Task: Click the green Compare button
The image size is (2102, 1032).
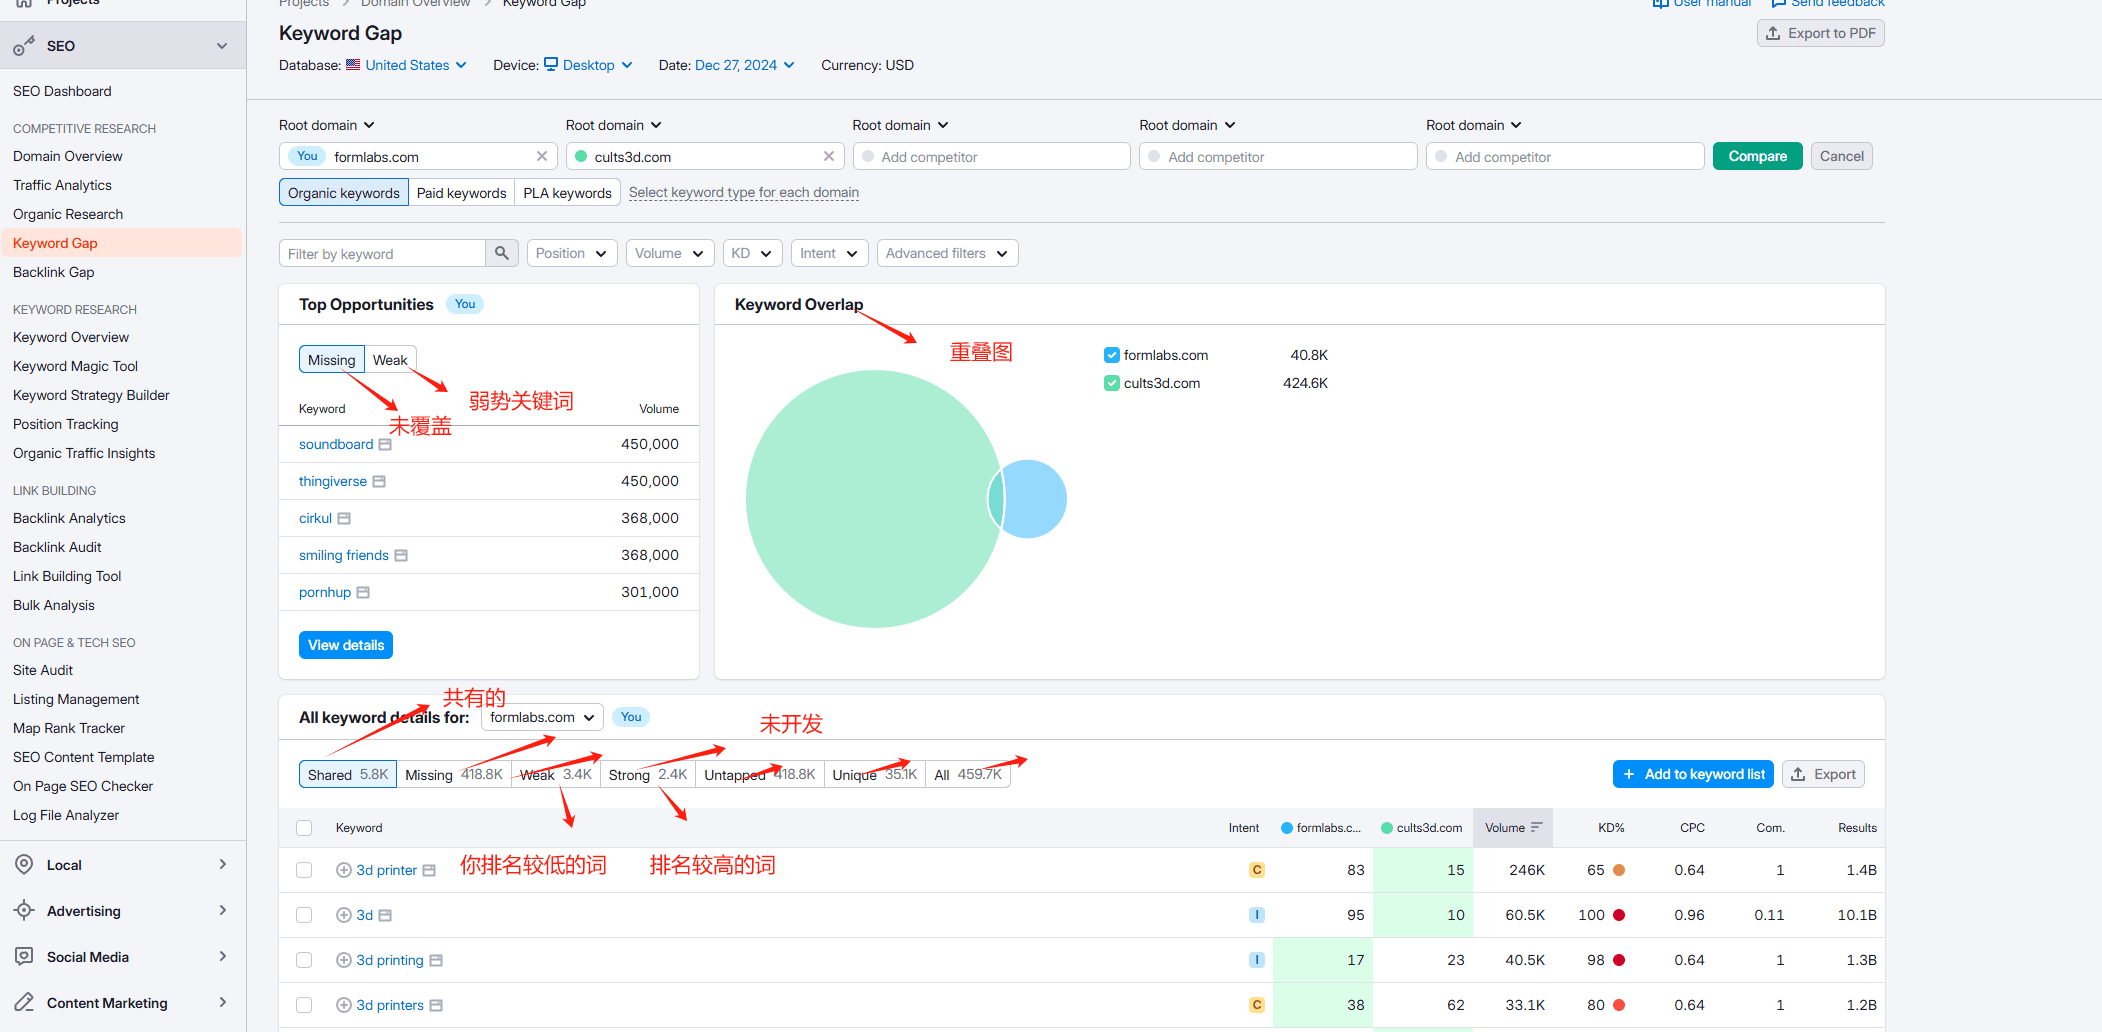Action: 1757,156
